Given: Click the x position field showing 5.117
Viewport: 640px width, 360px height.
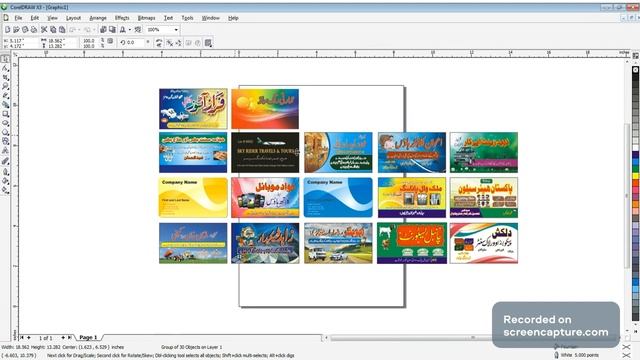Looking at the screenshot, I should pos(20,41).
